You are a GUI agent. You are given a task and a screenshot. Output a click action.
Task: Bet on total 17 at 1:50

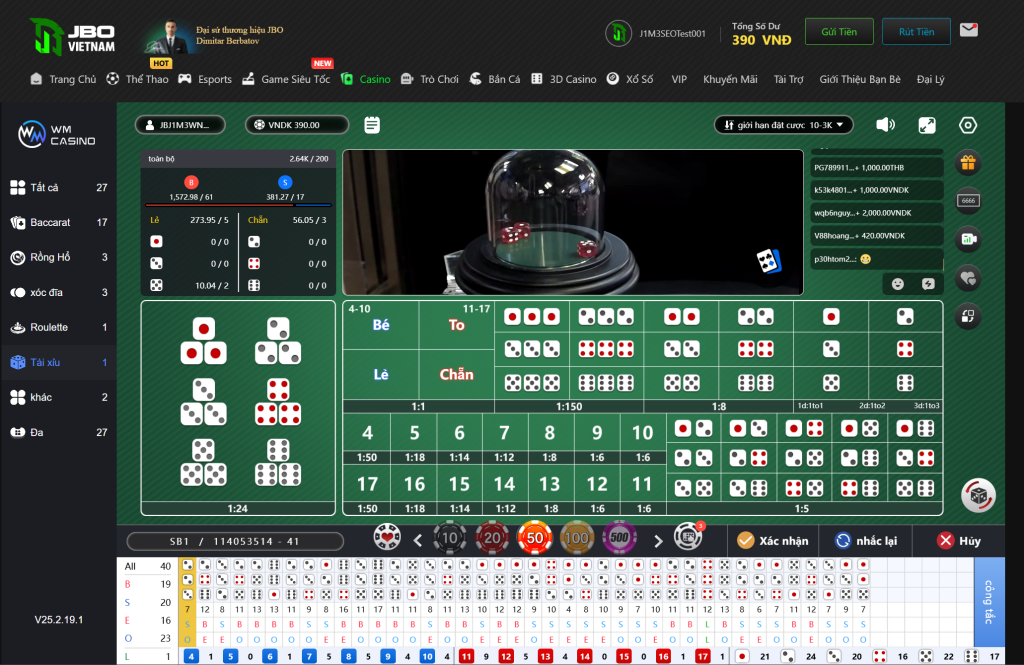coord(367,489)
